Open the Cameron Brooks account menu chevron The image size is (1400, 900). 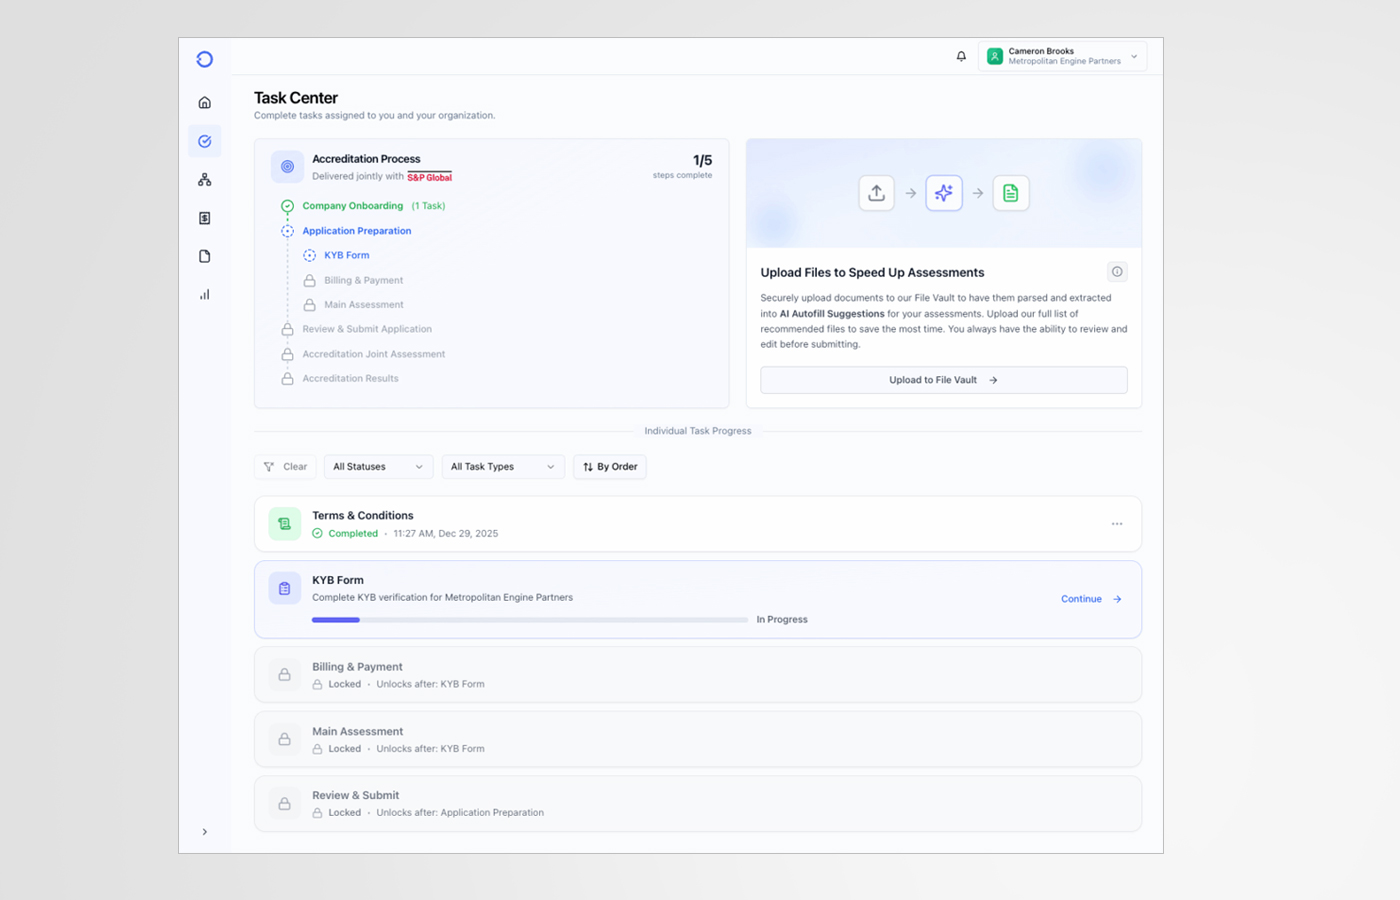coord(1133,56)
